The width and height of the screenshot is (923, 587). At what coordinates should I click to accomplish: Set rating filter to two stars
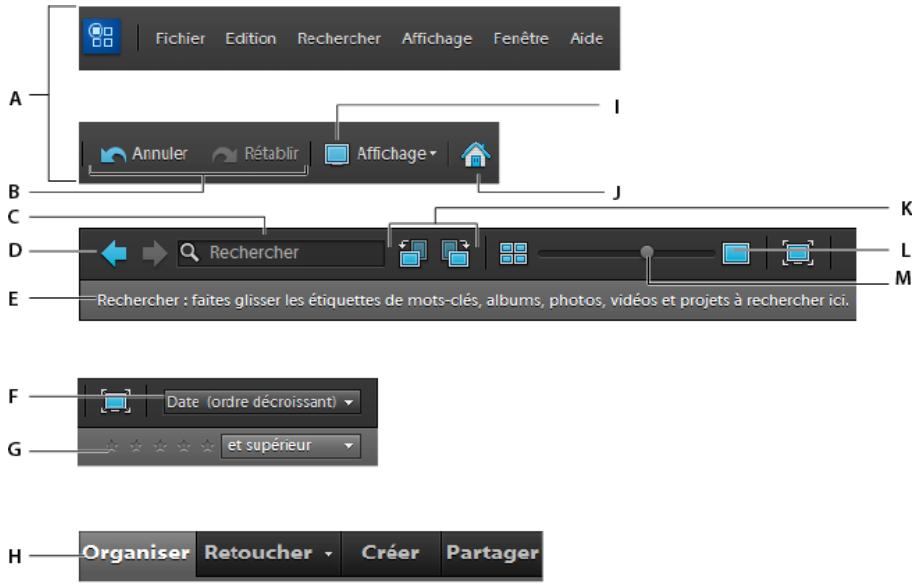point(136,446)
